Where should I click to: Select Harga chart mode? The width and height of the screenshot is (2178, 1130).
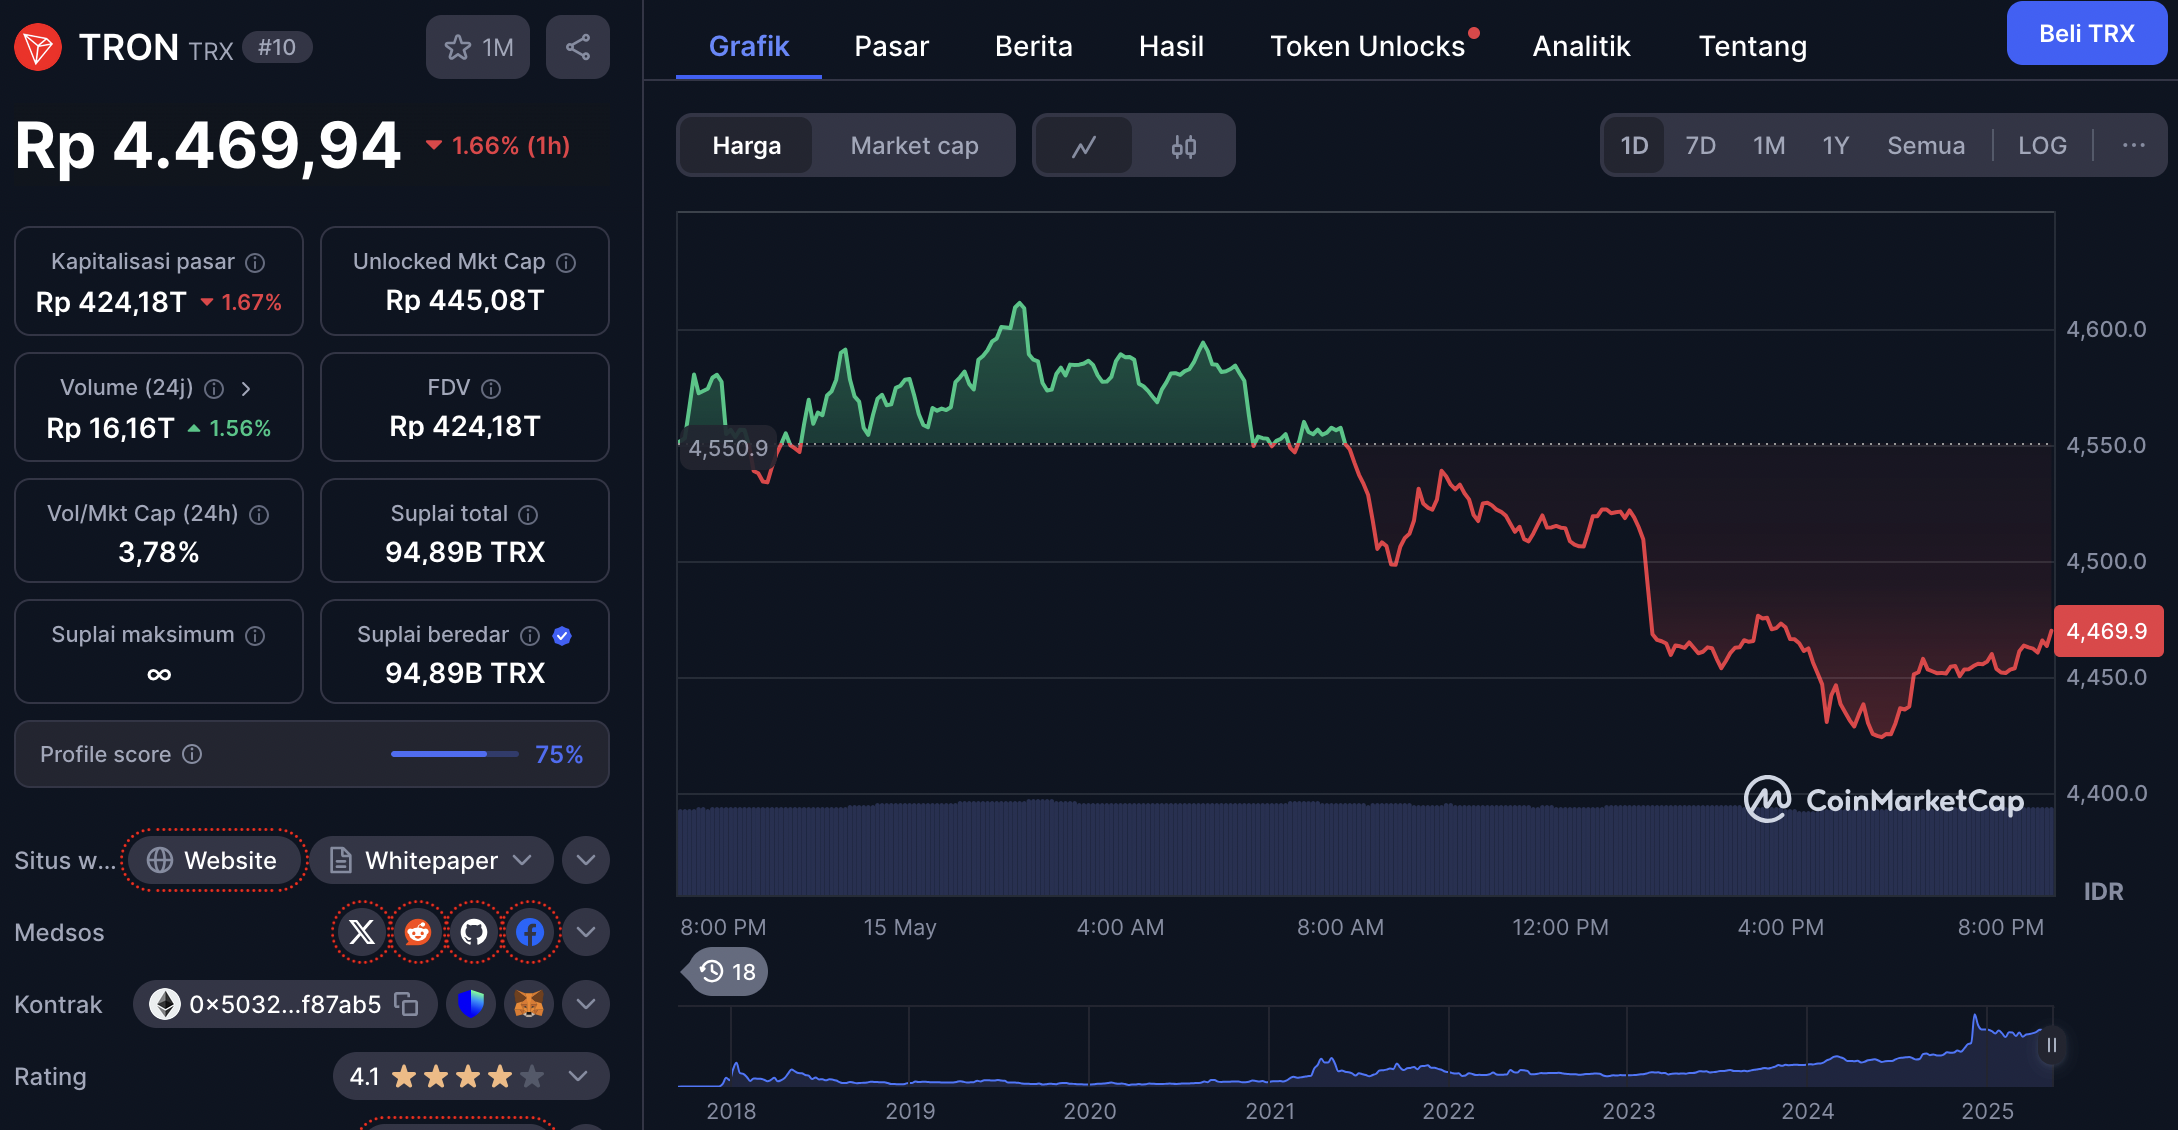[747, 146]
